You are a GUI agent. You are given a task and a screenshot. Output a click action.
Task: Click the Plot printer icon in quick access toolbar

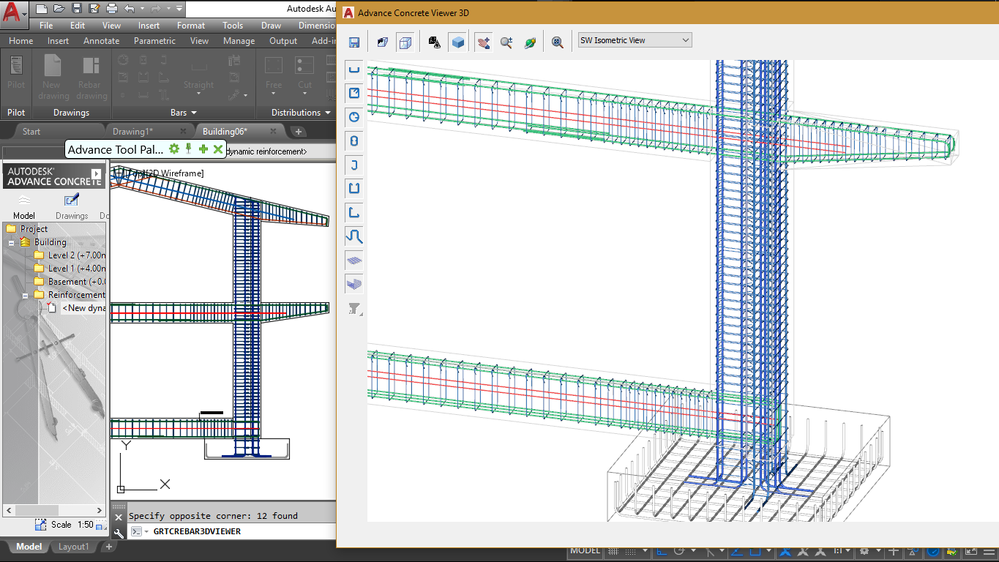(x=111, y=9)
